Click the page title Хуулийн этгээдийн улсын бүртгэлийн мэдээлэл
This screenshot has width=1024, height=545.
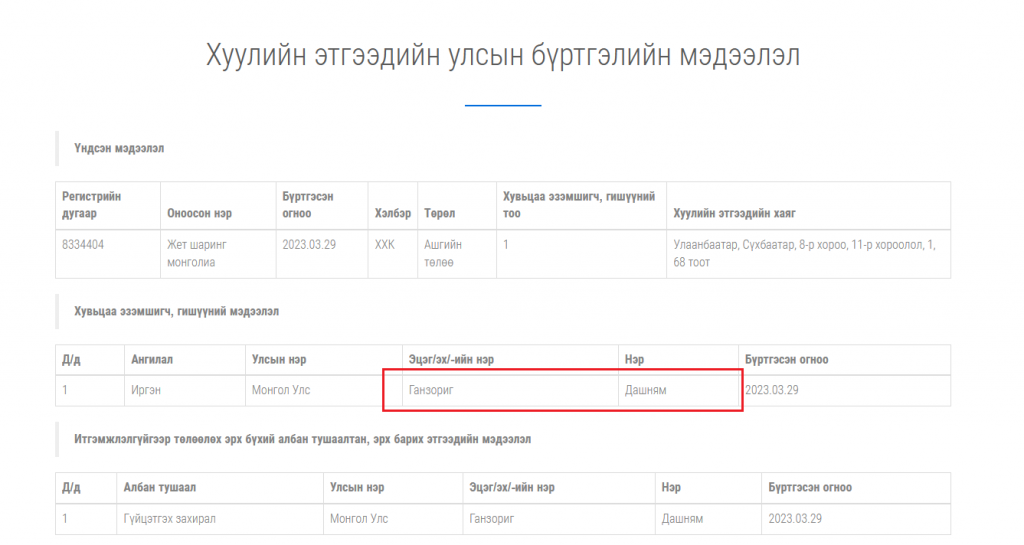[503, 55]
